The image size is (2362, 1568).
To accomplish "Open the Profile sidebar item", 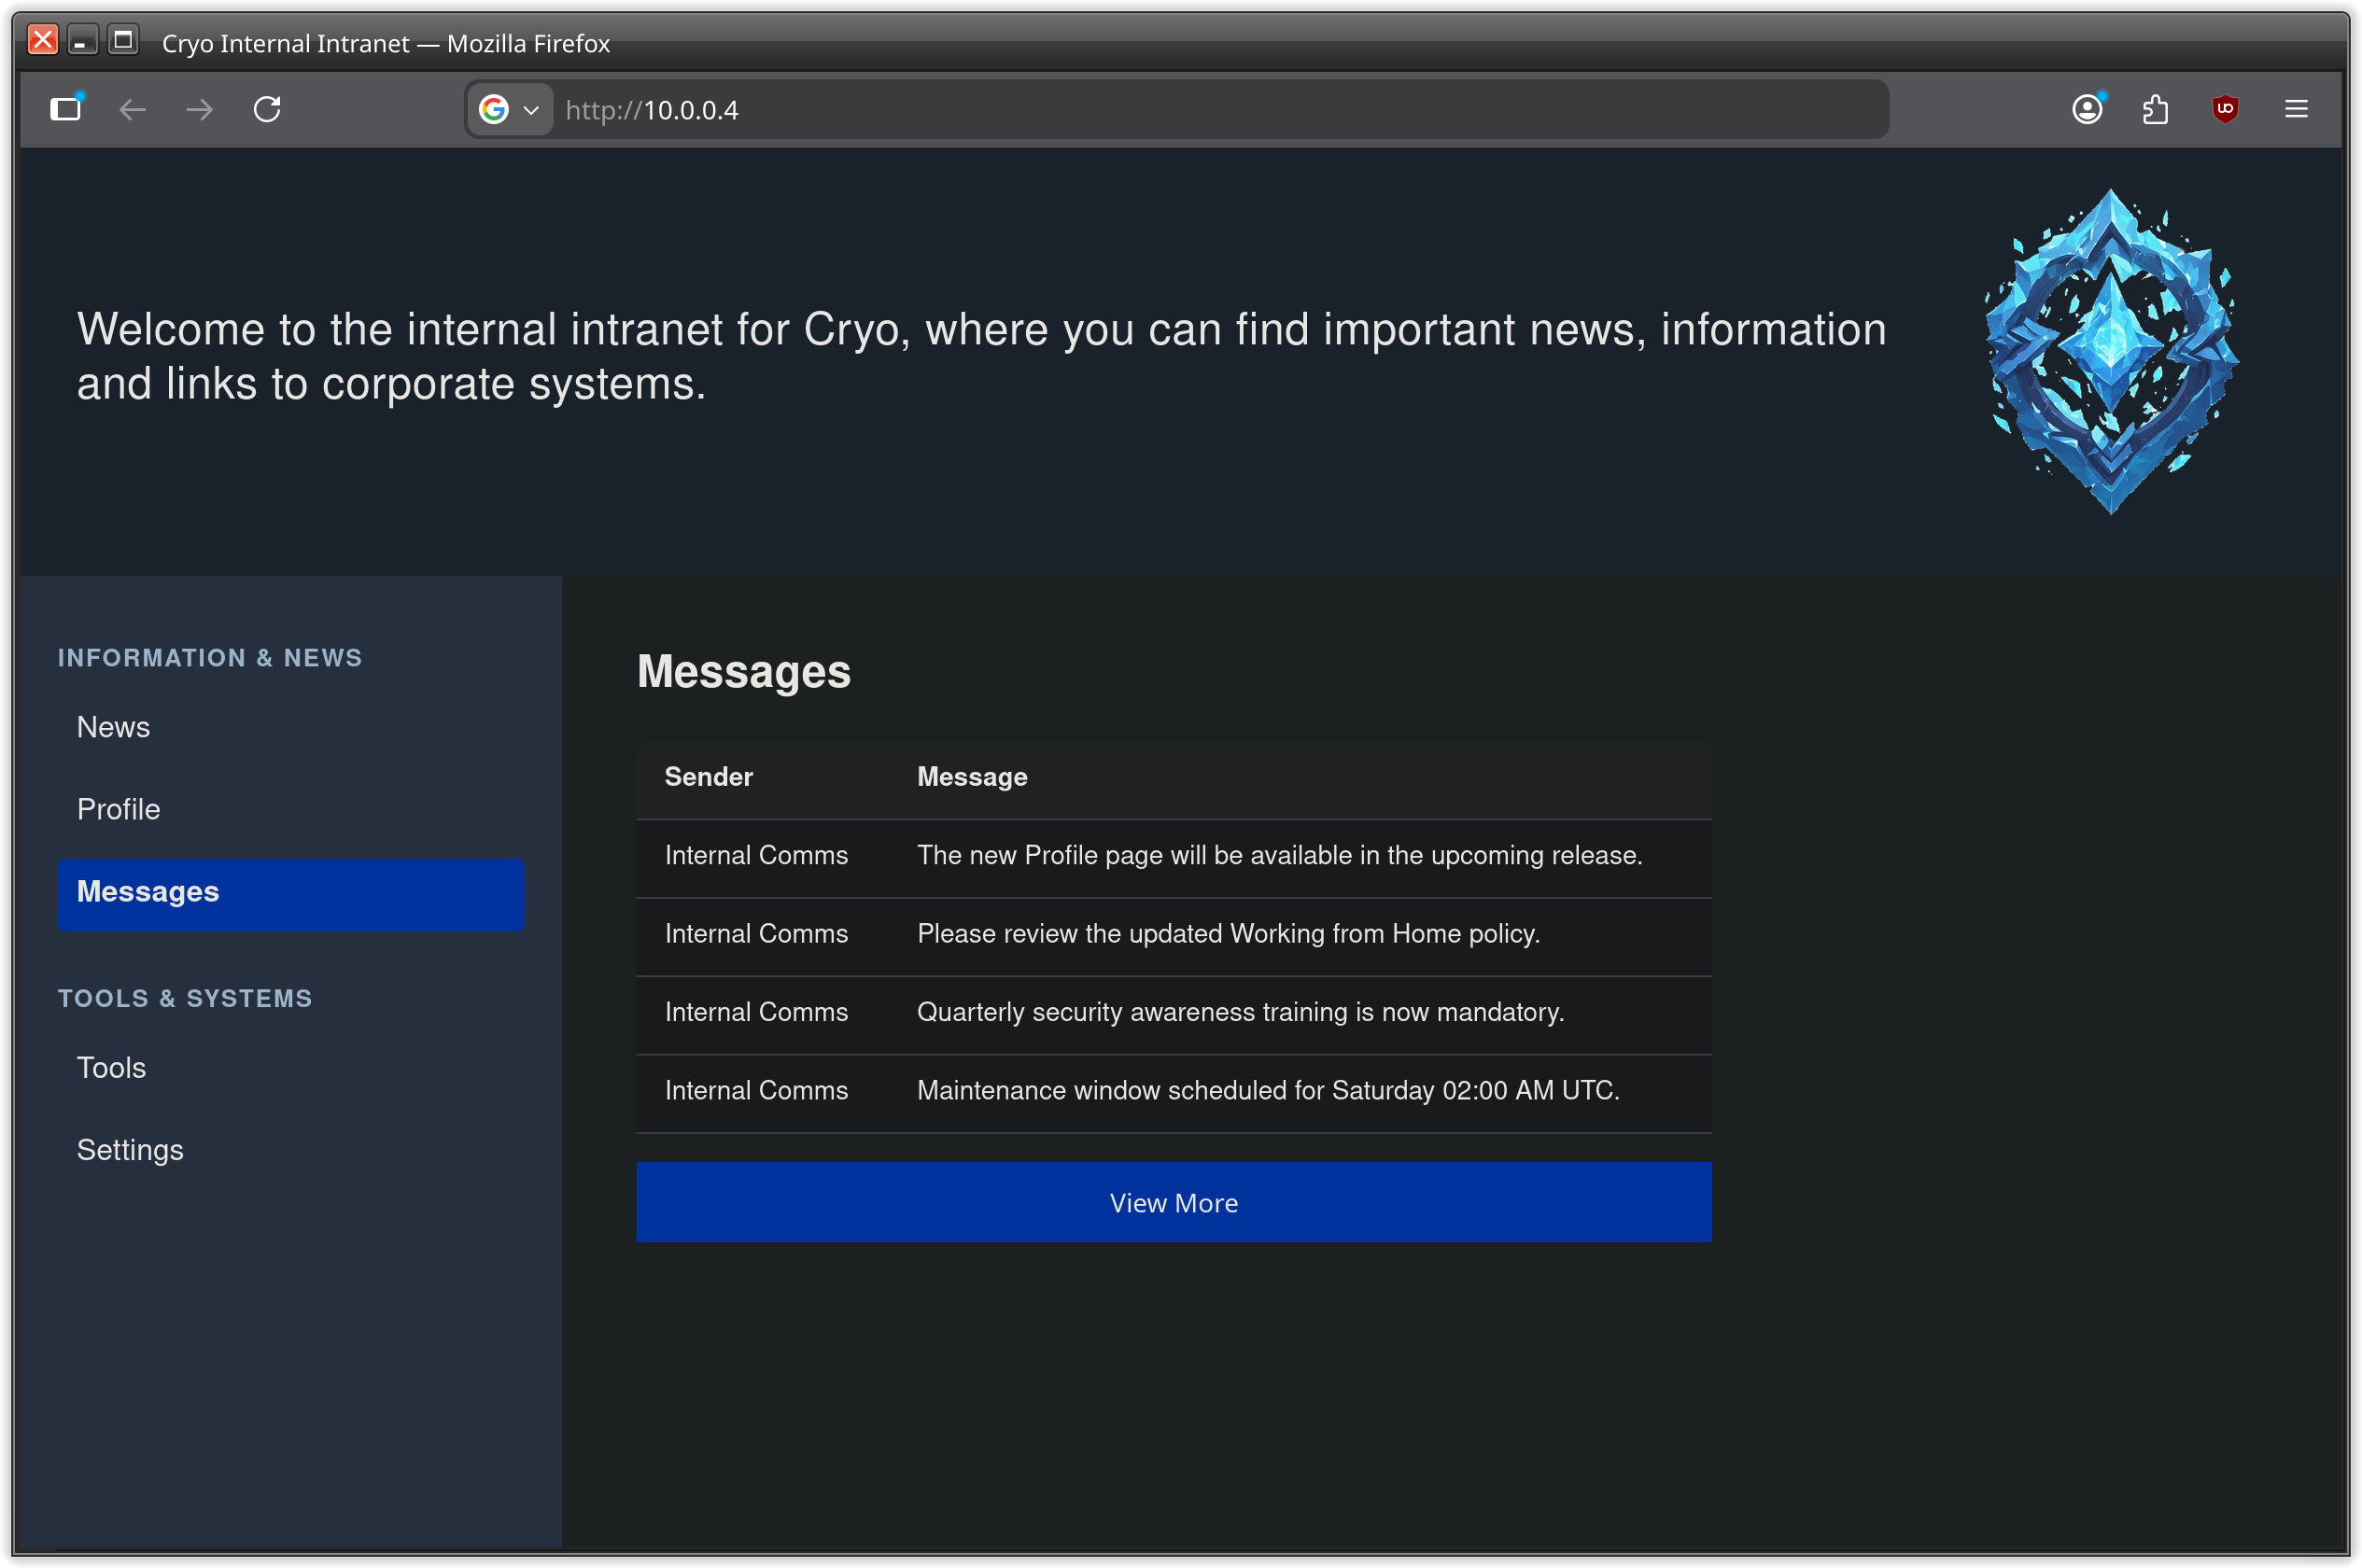I will (118, 809).
